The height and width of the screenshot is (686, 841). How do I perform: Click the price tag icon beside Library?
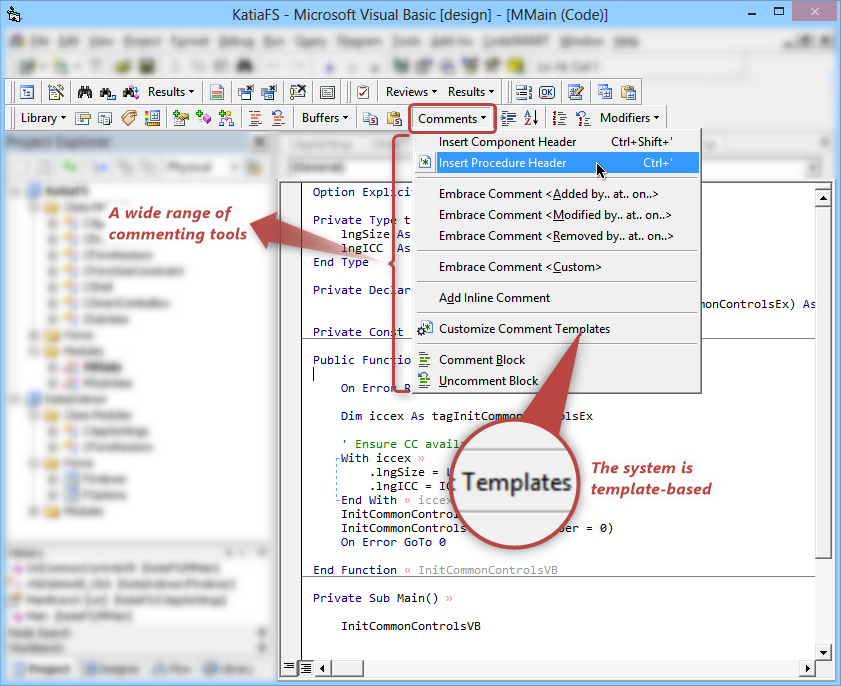point(129,118)
